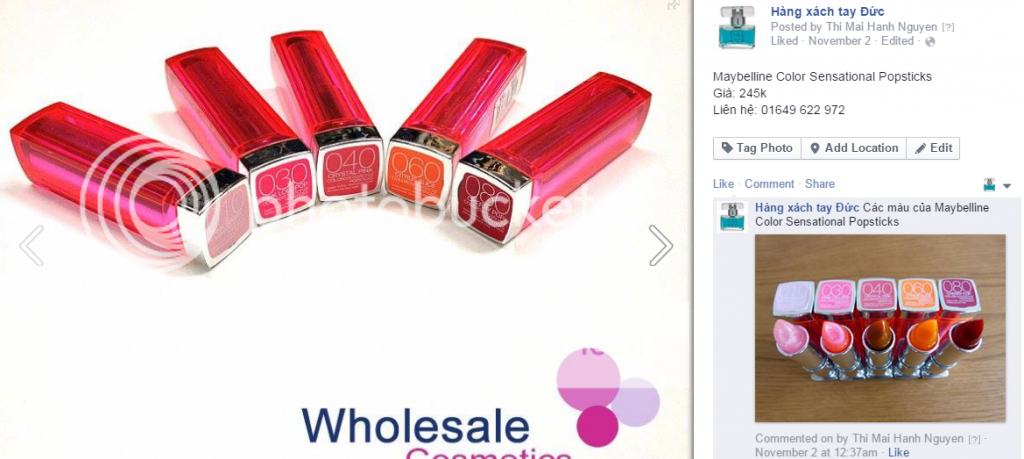Screen dimensions: 1024x459
Task: Click the Like link under post
Action: [x=724, y=184]
